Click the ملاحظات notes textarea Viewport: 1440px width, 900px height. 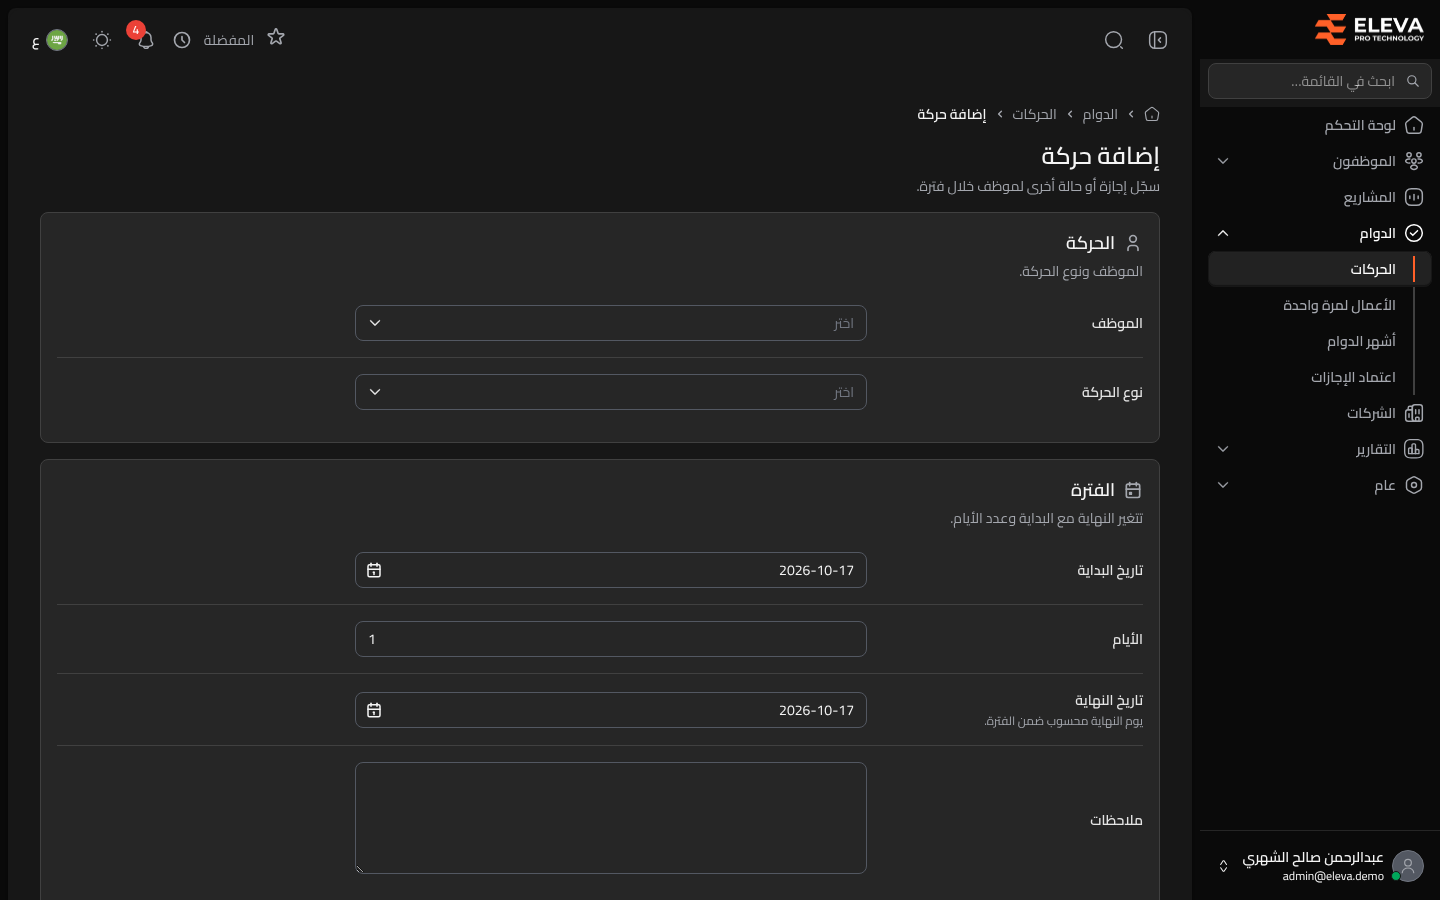tap(611, 818)
